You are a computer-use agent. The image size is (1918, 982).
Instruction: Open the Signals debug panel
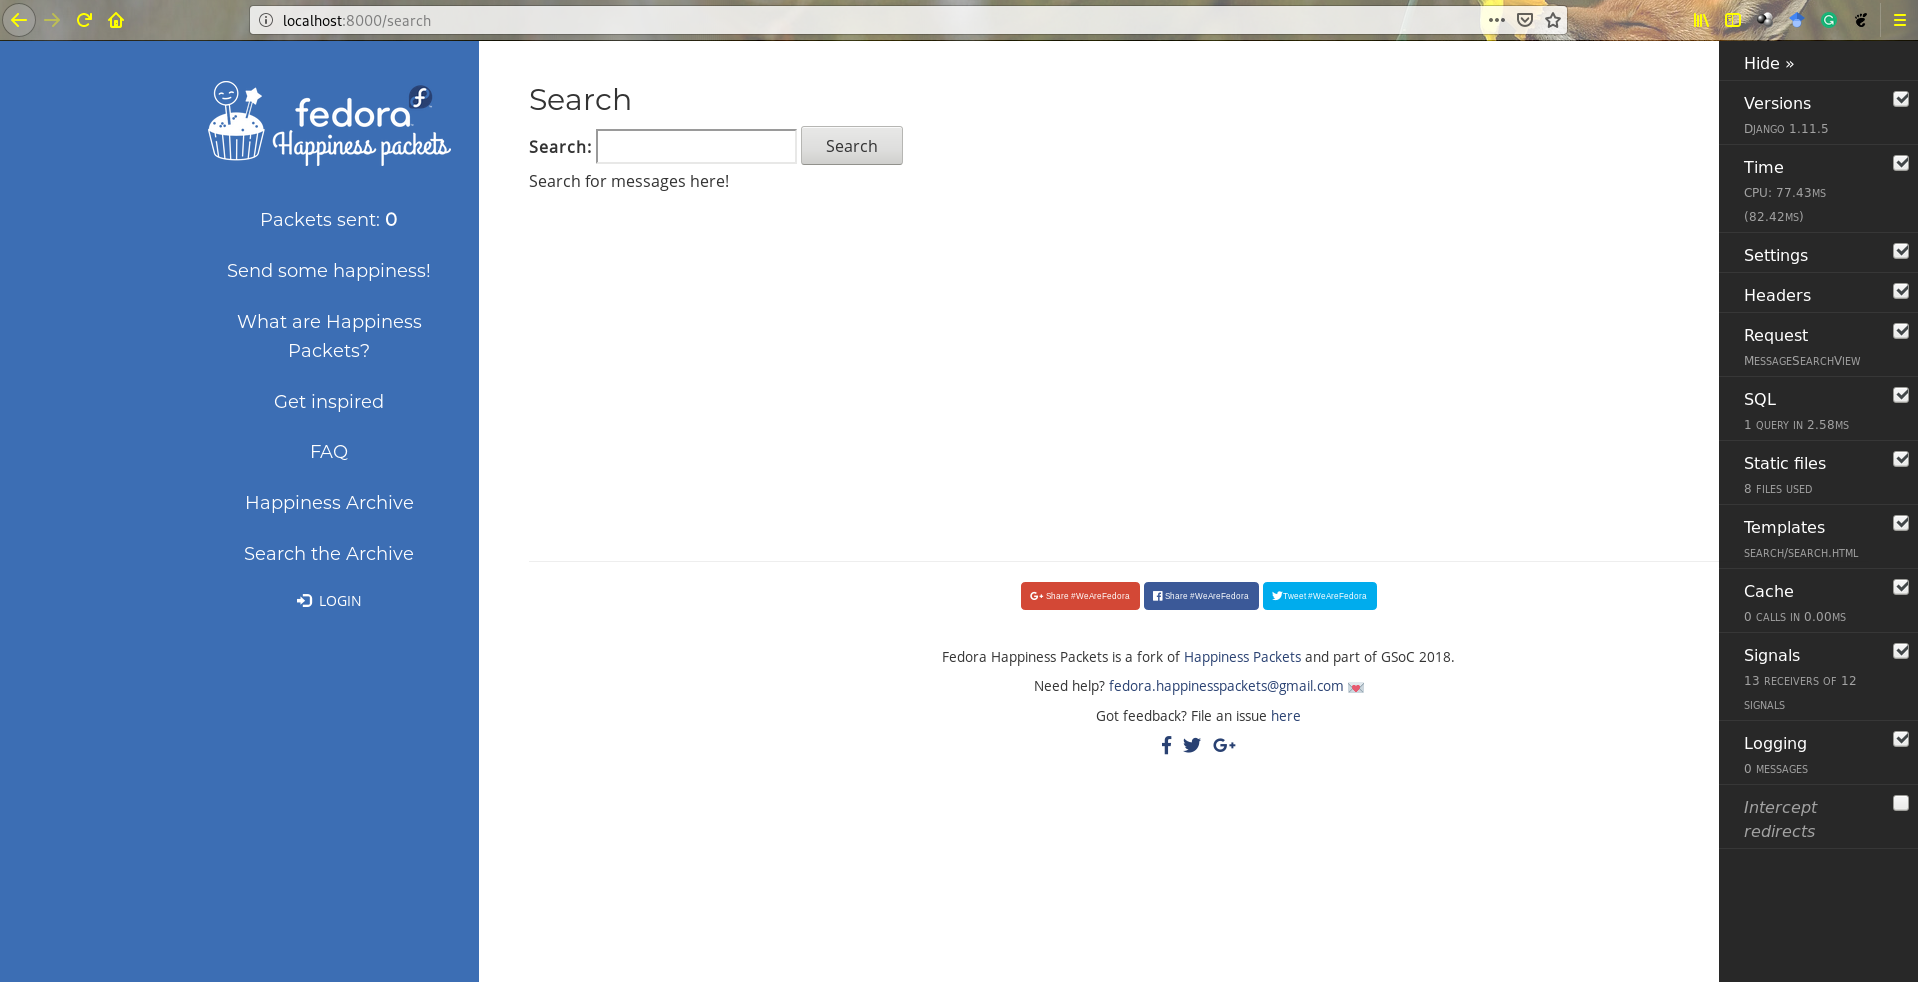point(1771,655)
